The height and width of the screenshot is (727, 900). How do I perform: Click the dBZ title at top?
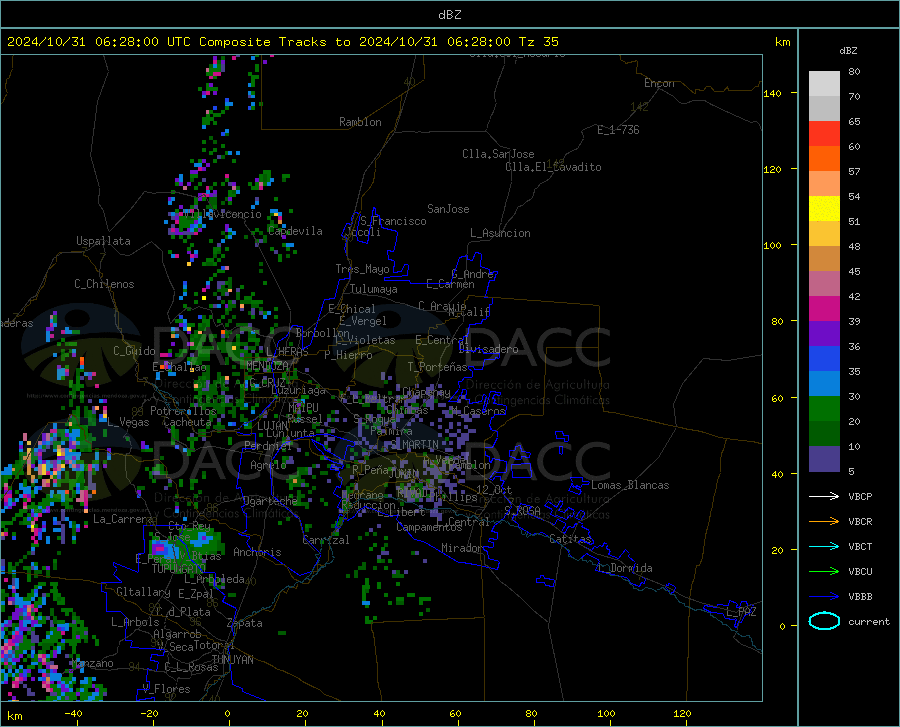point(449,15)
